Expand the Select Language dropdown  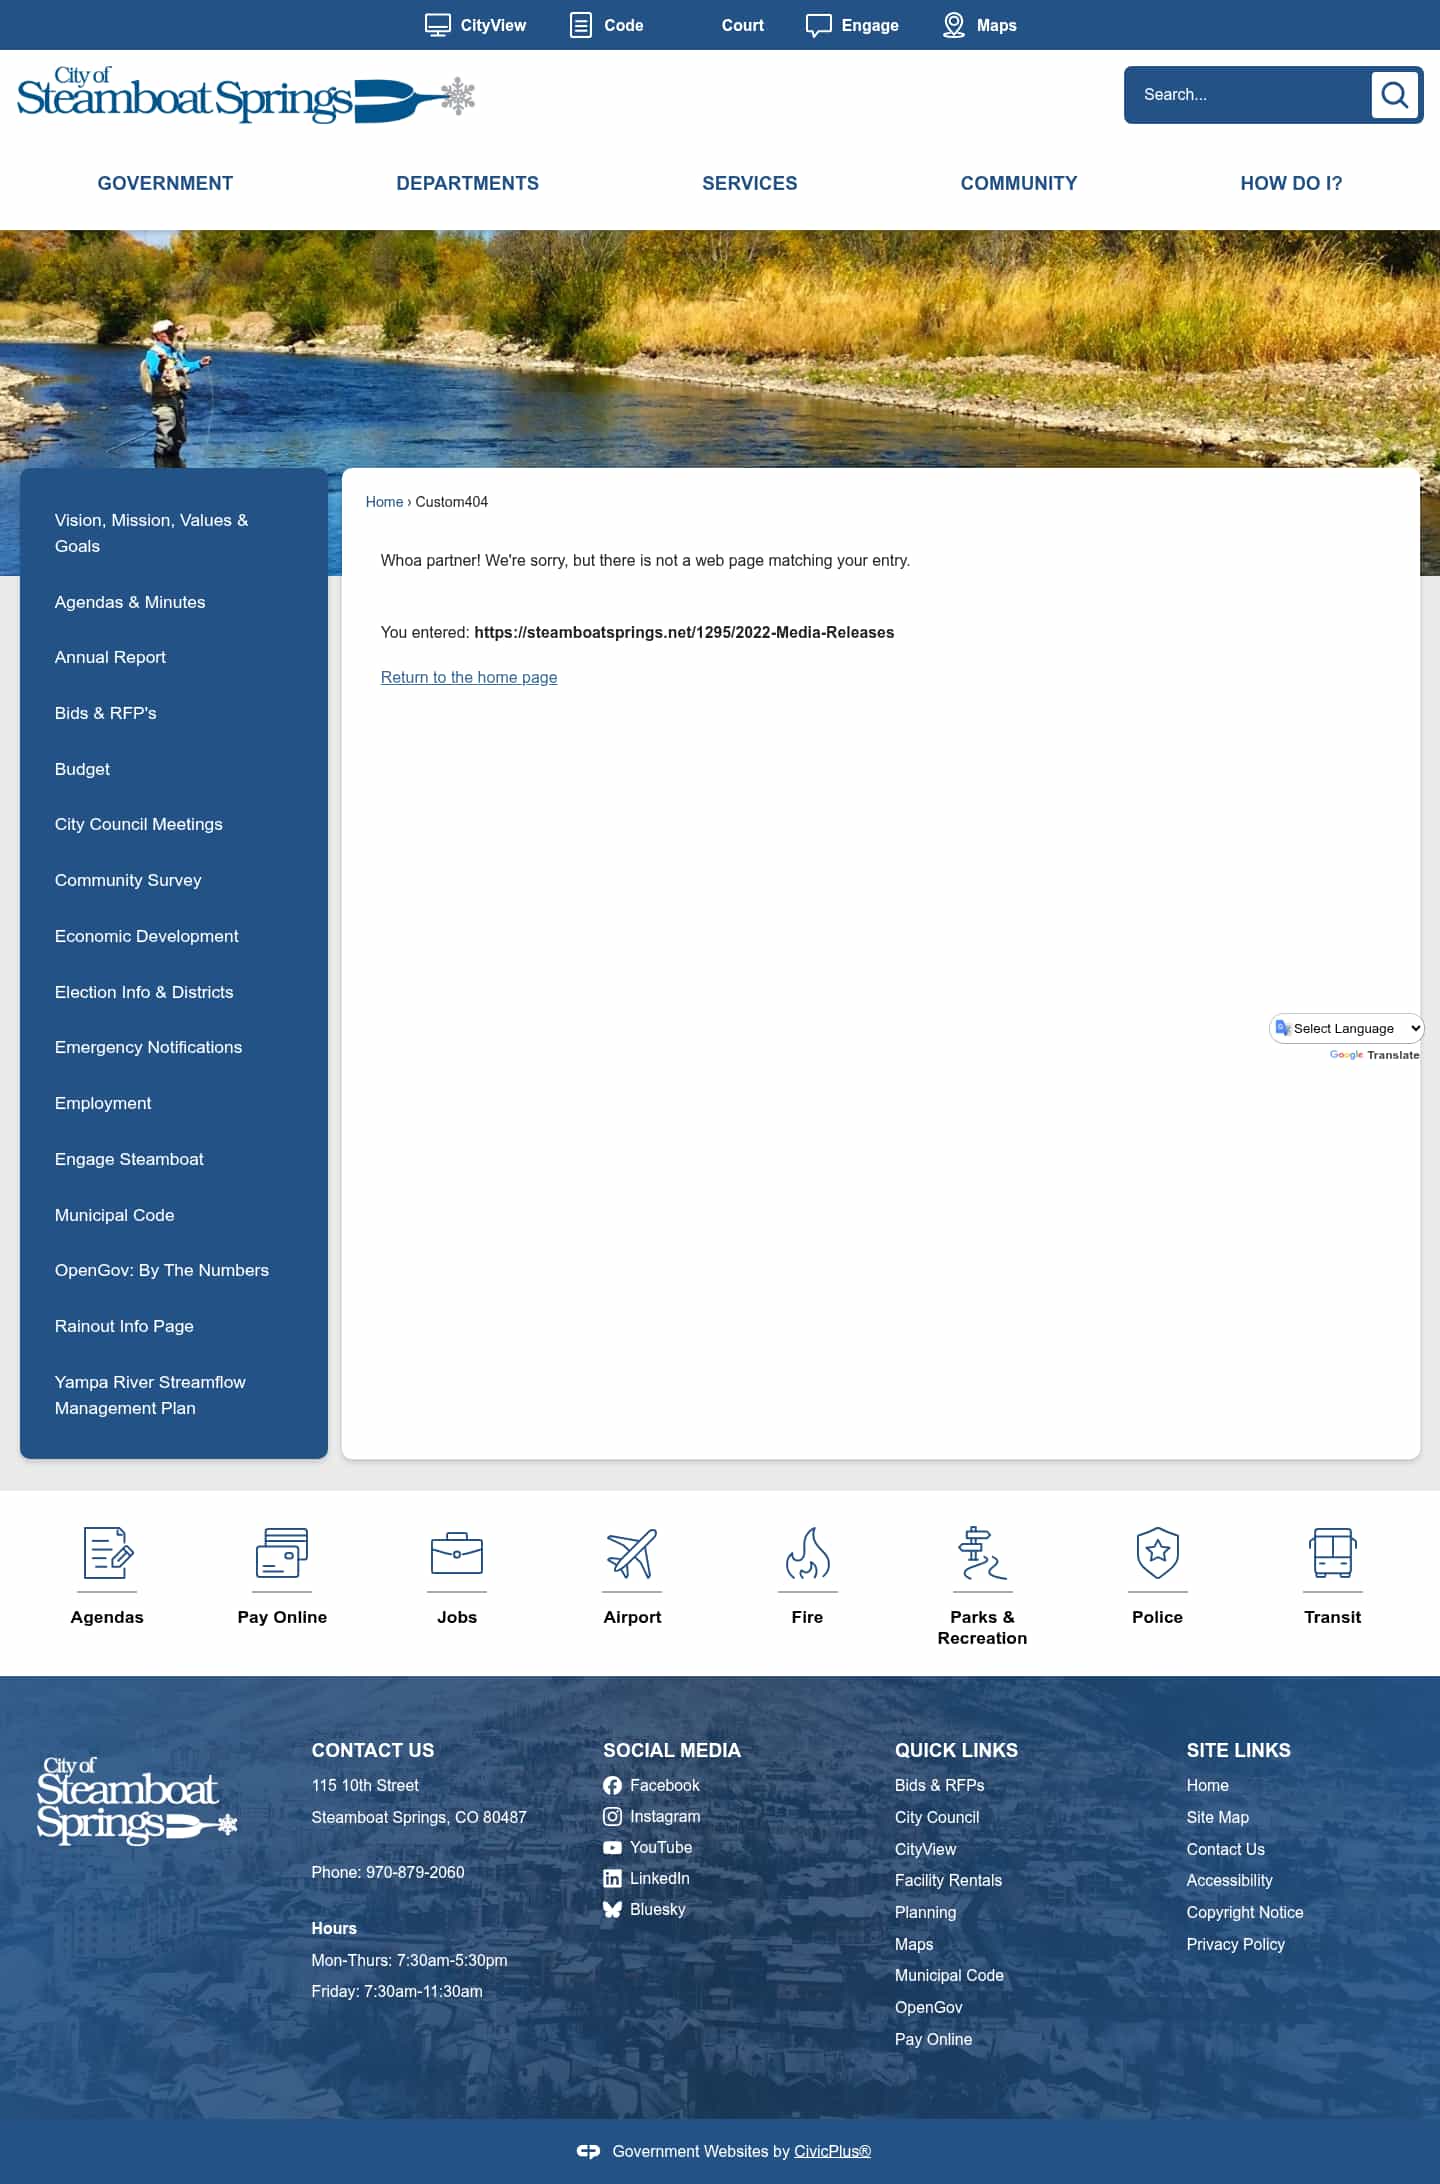click(x=1346, y=1028)
